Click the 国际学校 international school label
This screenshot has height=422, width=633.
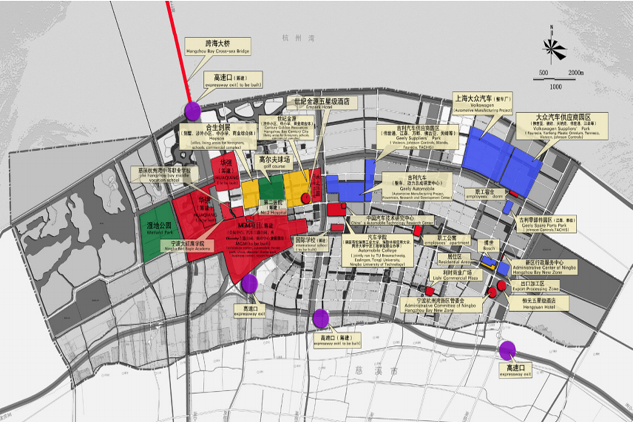312,244
